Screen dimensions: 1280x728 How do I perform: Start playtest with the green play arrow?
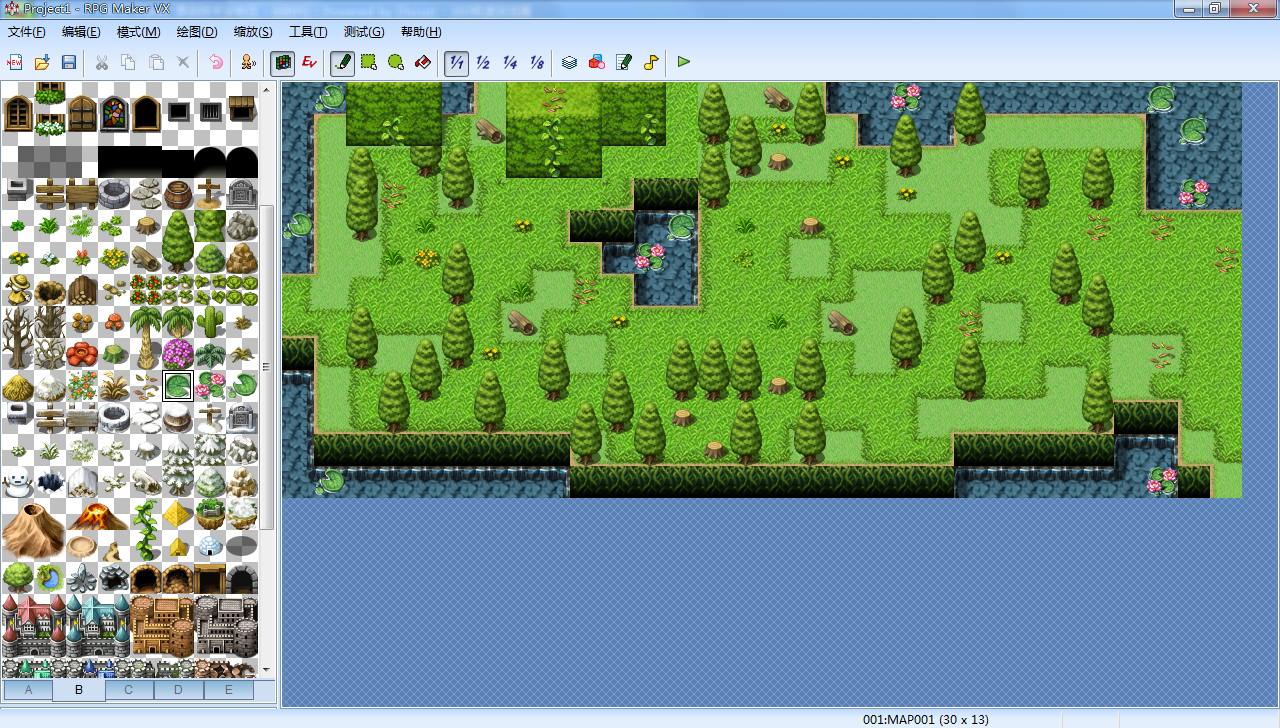coord(684,62)
